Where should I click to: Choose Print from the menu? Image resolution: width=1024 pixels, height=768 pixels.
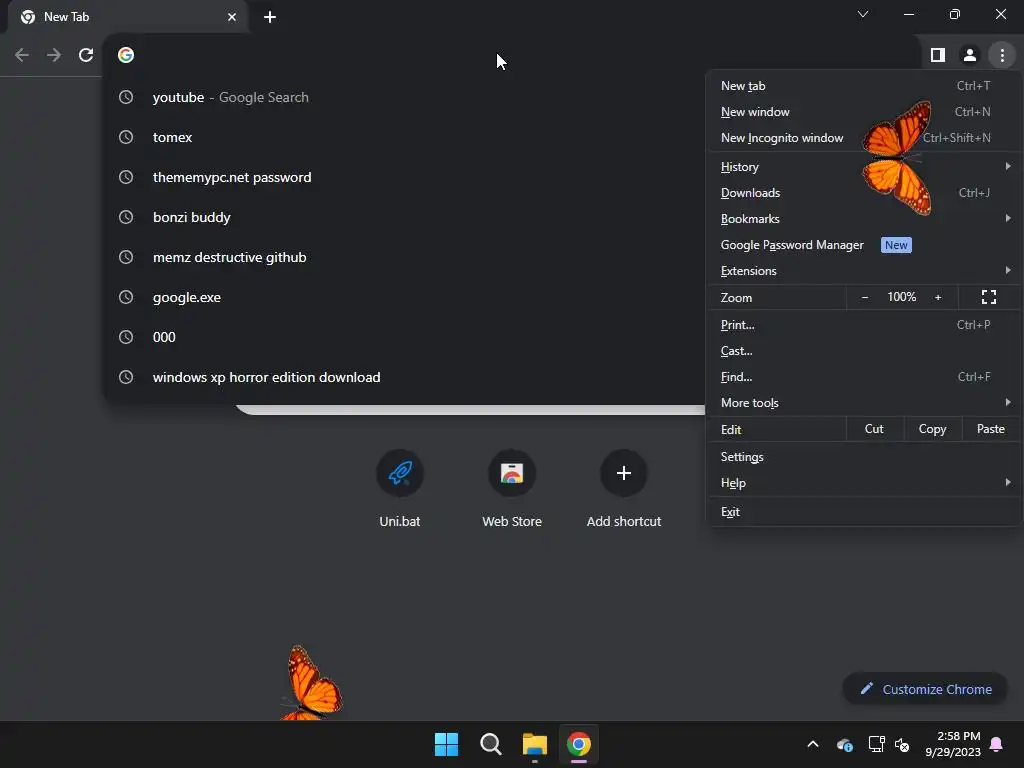[864, 325]
